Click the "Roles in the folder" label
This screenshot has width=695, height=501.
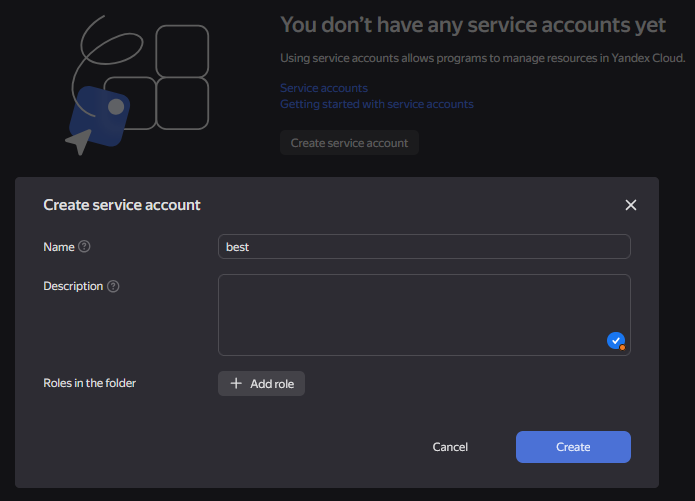point(89,383)
